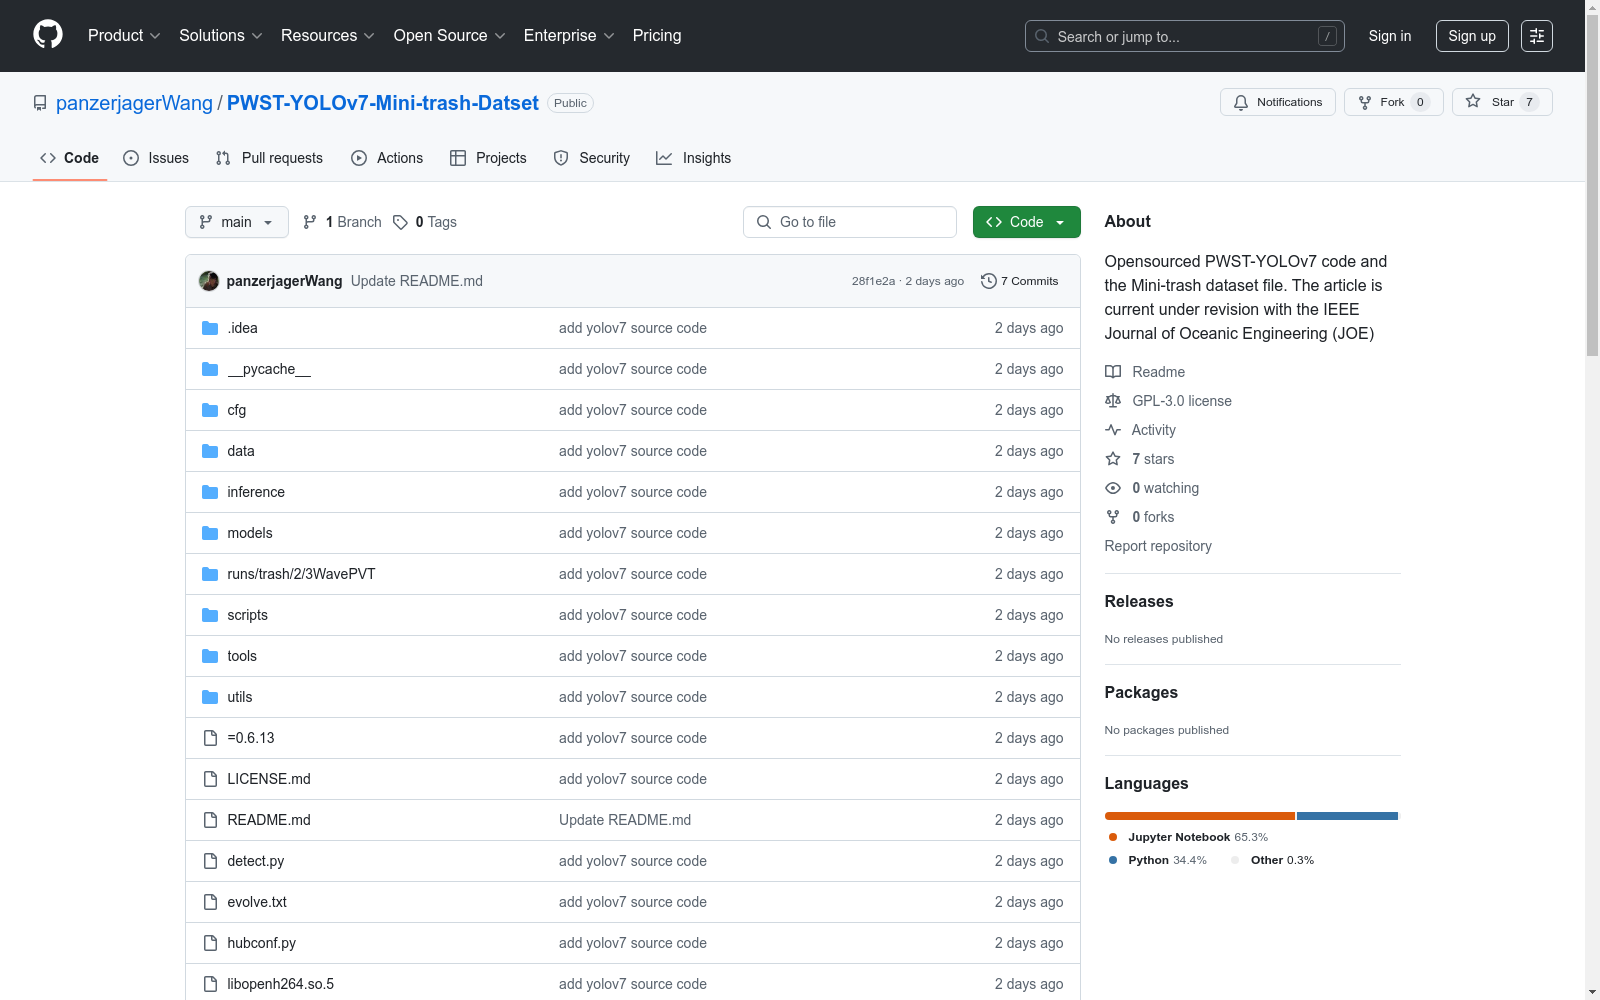
Task: Expand the Enterprise menu
Action: [x=569, y=36]
